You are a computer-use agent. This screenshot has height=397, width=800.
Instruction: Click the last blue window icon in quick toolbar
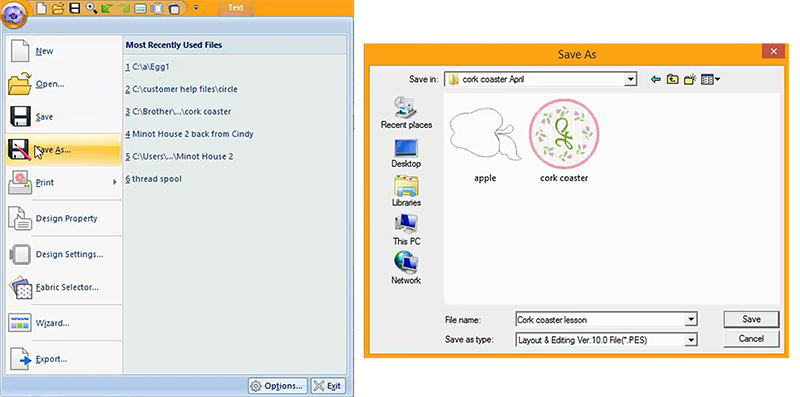tap(174, 9)
